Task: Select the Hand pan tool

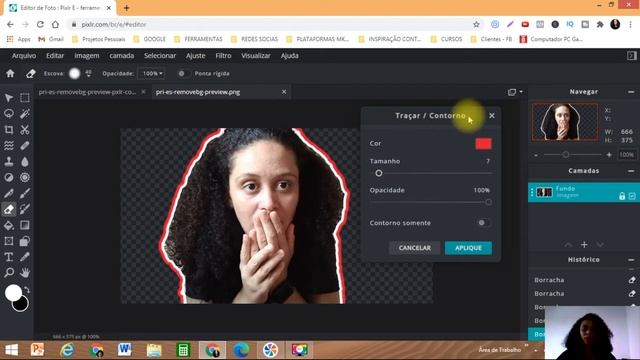Action: [25, 273]
